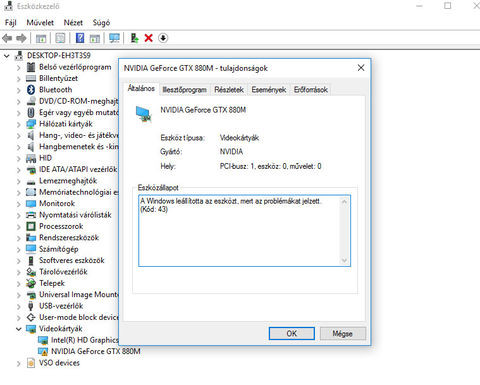Expand the HID tree node

pos(19,158)
